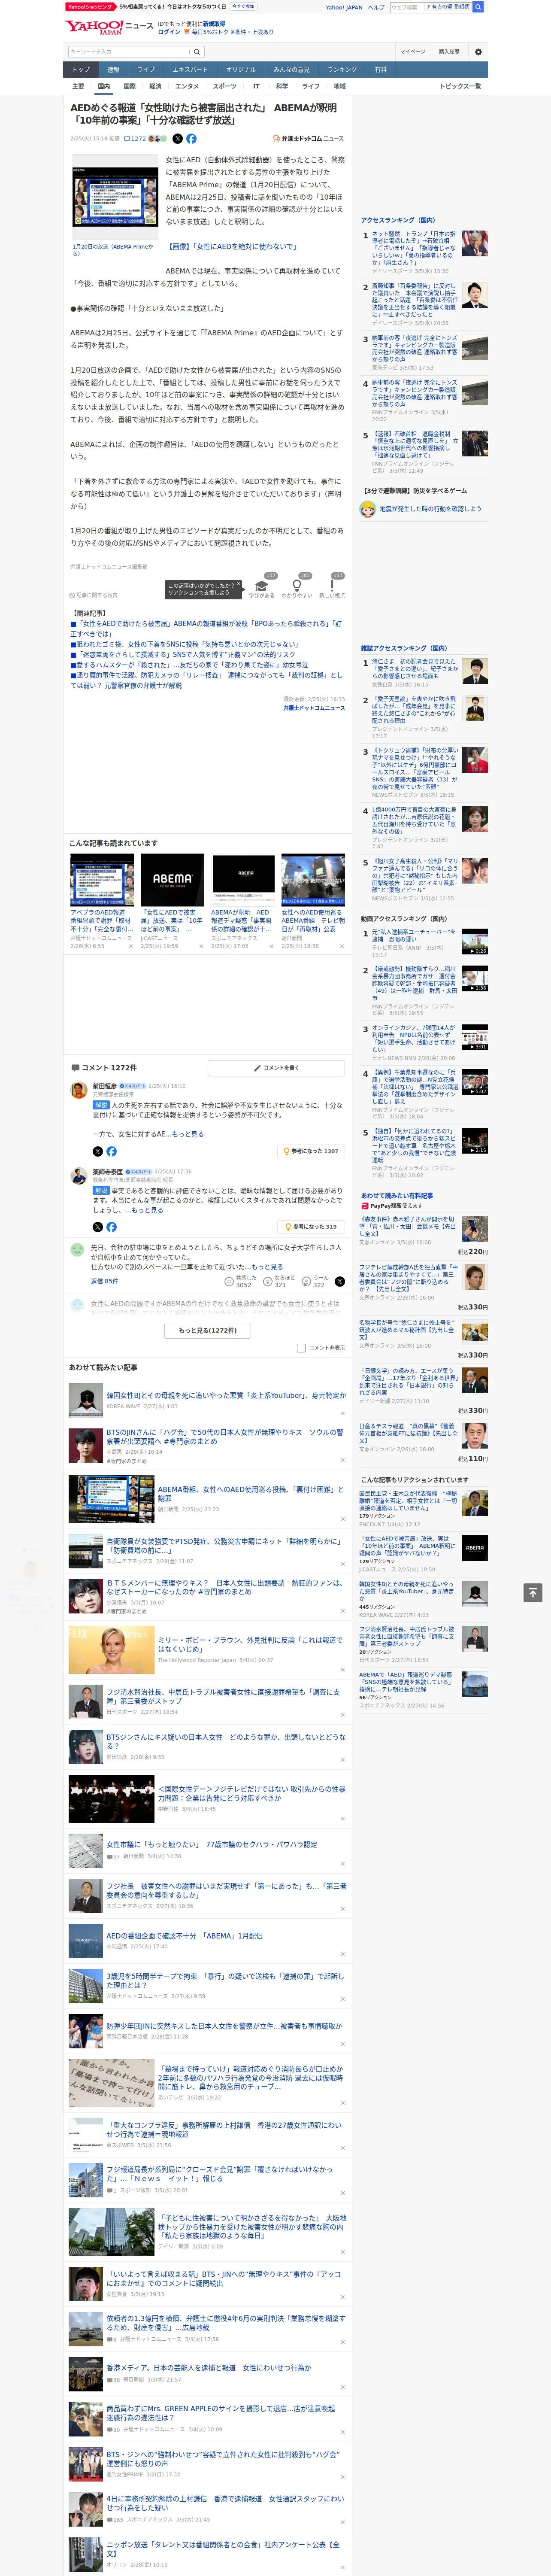Viewport: 551px width, 2576px height.
Task: Expand replies 返信 85件
Action: (104, 1281)
